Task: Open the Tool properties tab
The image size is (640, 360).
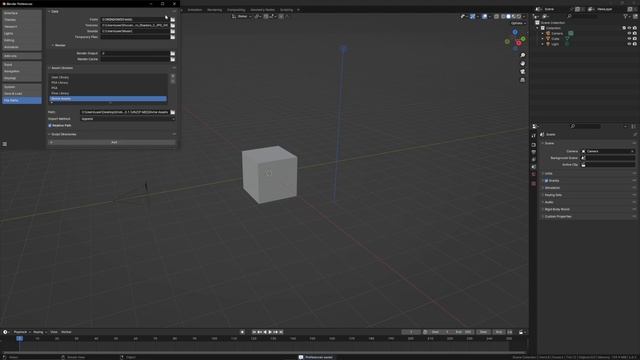Action: tap(533, 136)
